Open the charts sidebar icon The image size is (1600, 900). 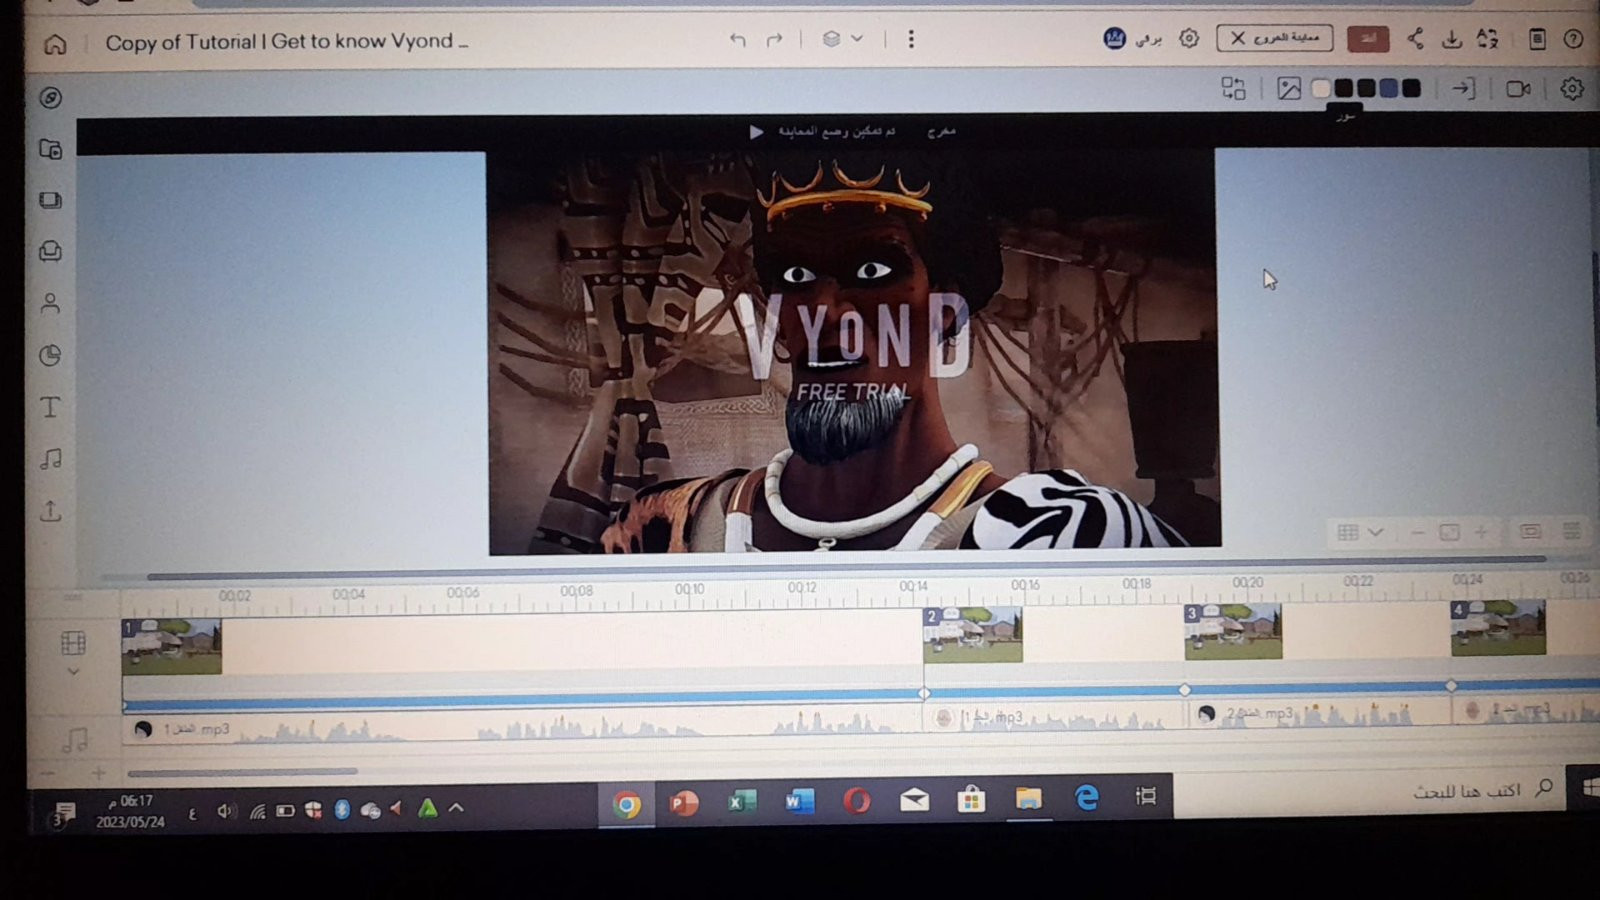[x=51, y=355]
